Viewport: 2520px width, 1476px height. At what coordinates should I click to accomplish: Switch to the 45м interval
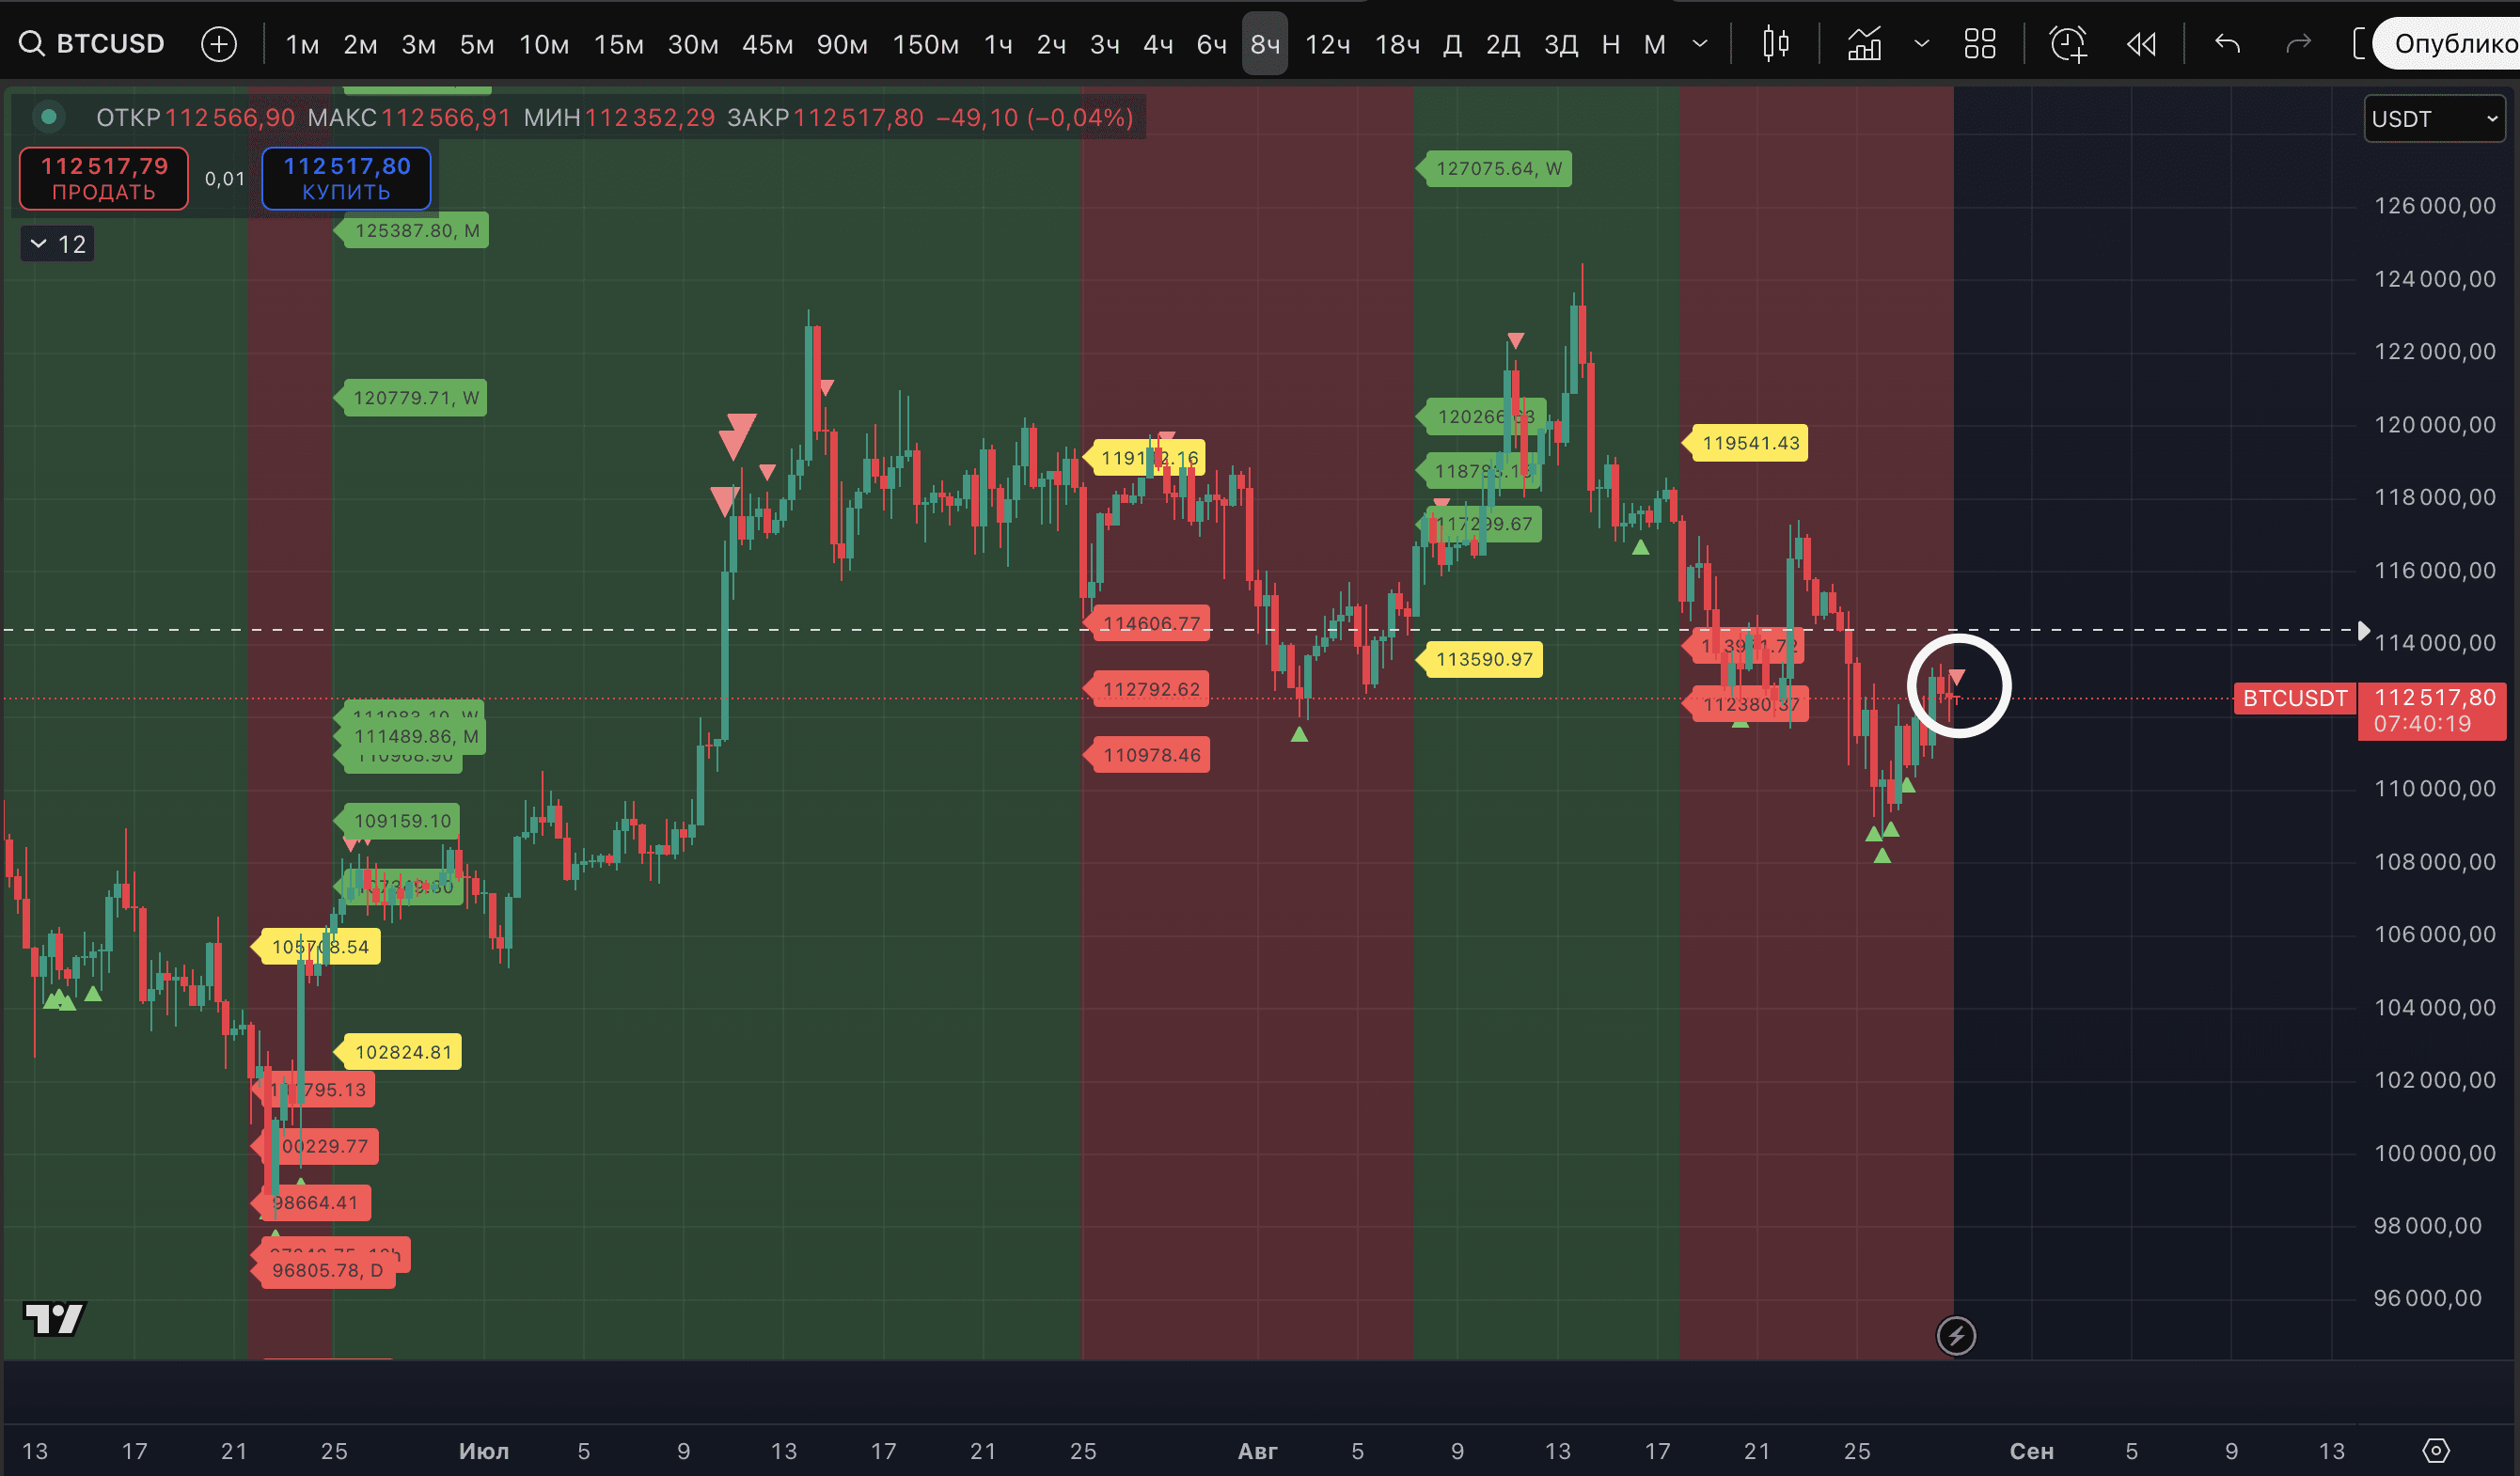[768, 44]
